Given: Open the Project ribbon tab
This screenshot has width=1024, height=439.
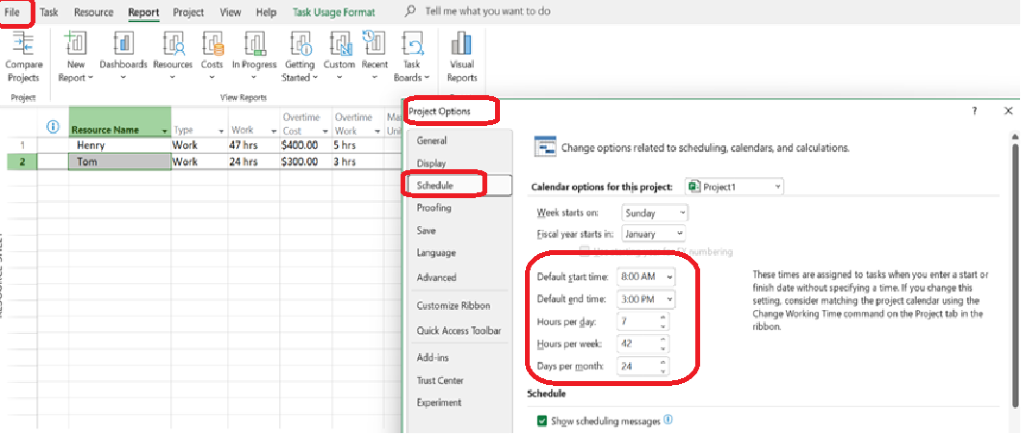Looking at the screenshot, I should (189, 12).
